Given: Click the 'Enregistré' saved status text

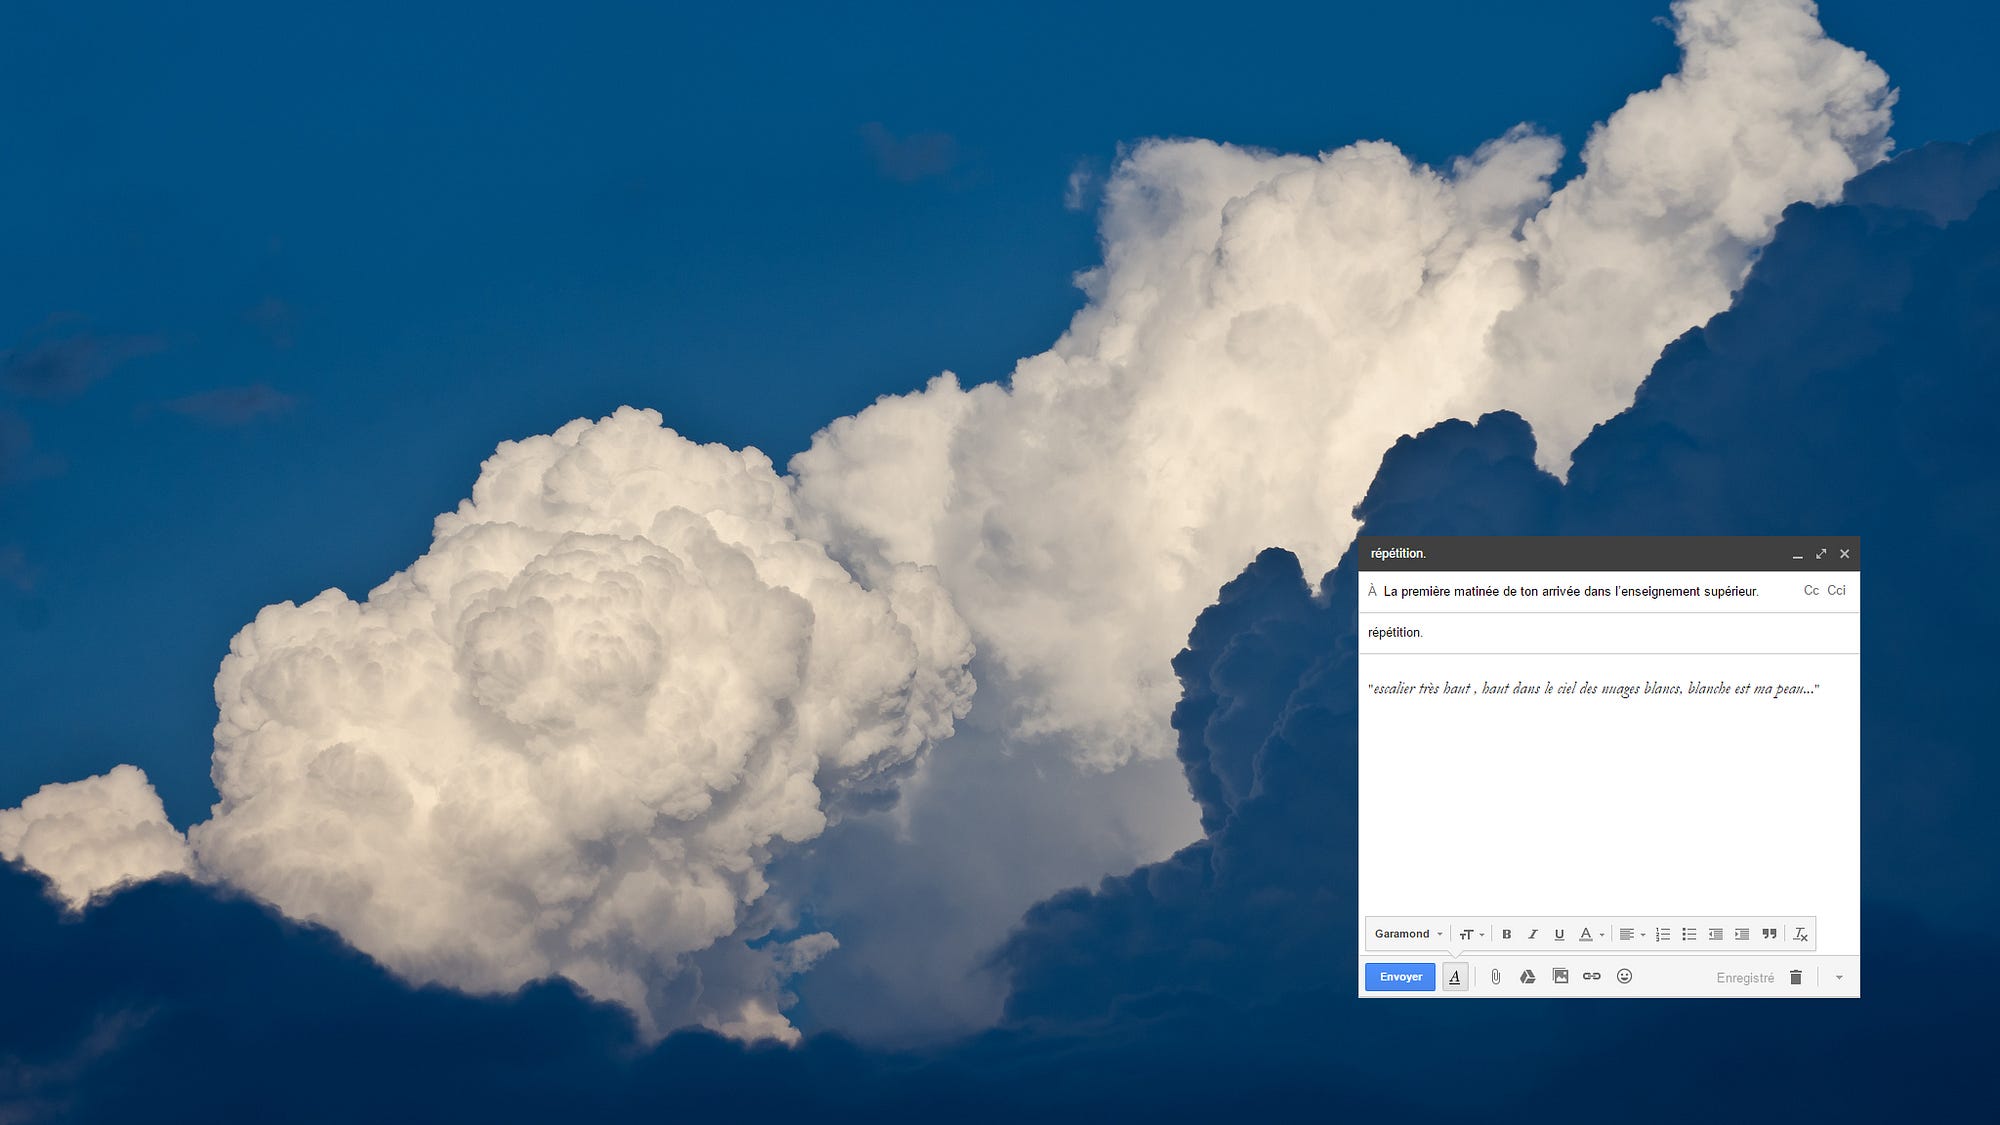Looking at the screenshot, I should click(x=1745, y=978).
